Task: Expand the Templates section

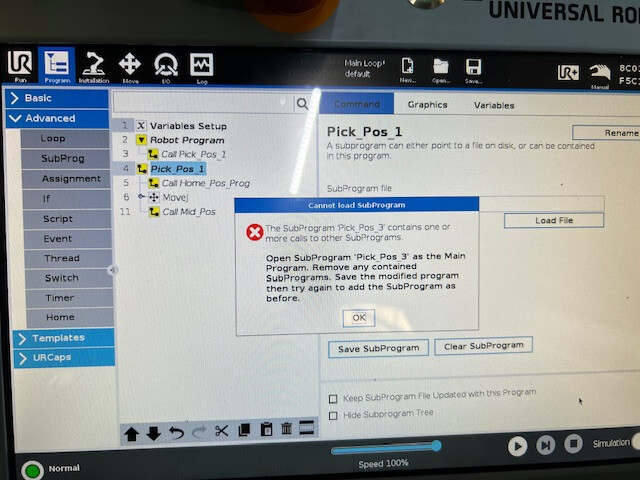Action: tap(63, 338)
